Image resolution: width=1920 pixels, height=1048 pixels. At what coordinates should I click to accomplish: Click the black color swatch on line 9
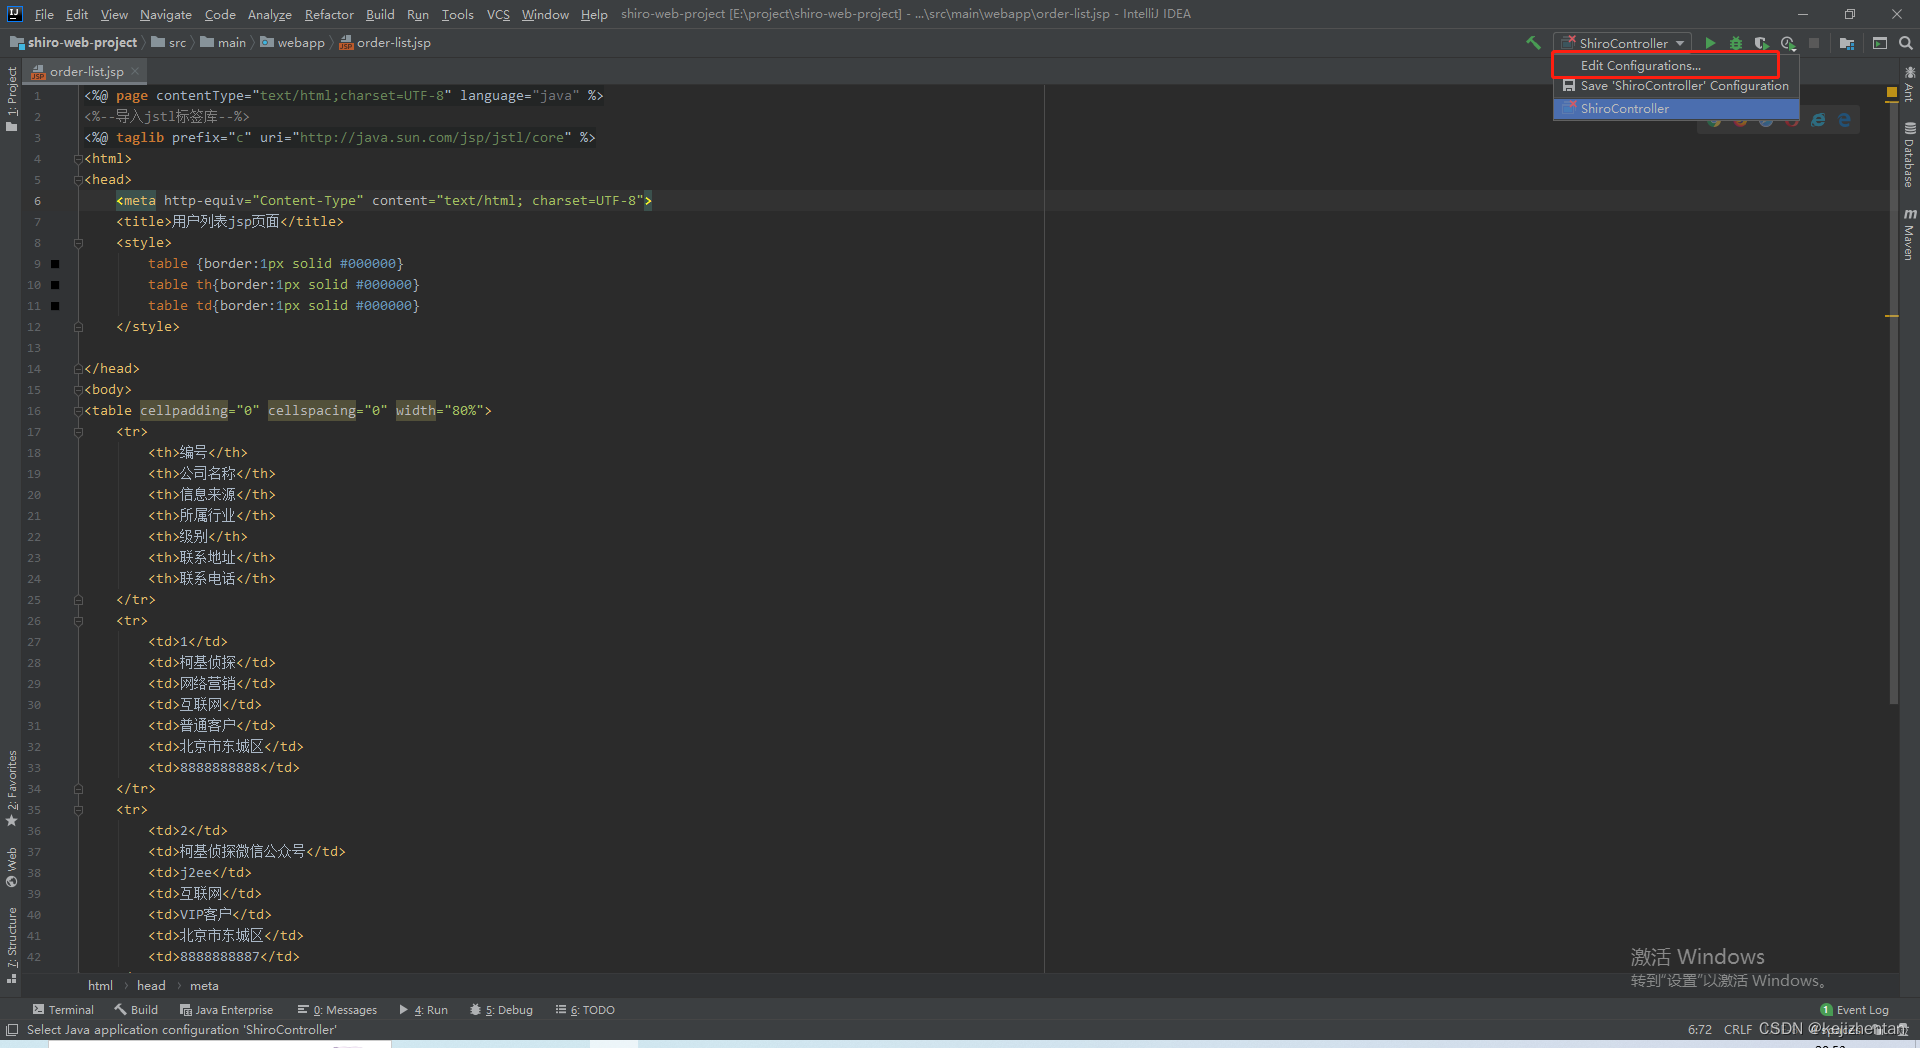point(55,264)
